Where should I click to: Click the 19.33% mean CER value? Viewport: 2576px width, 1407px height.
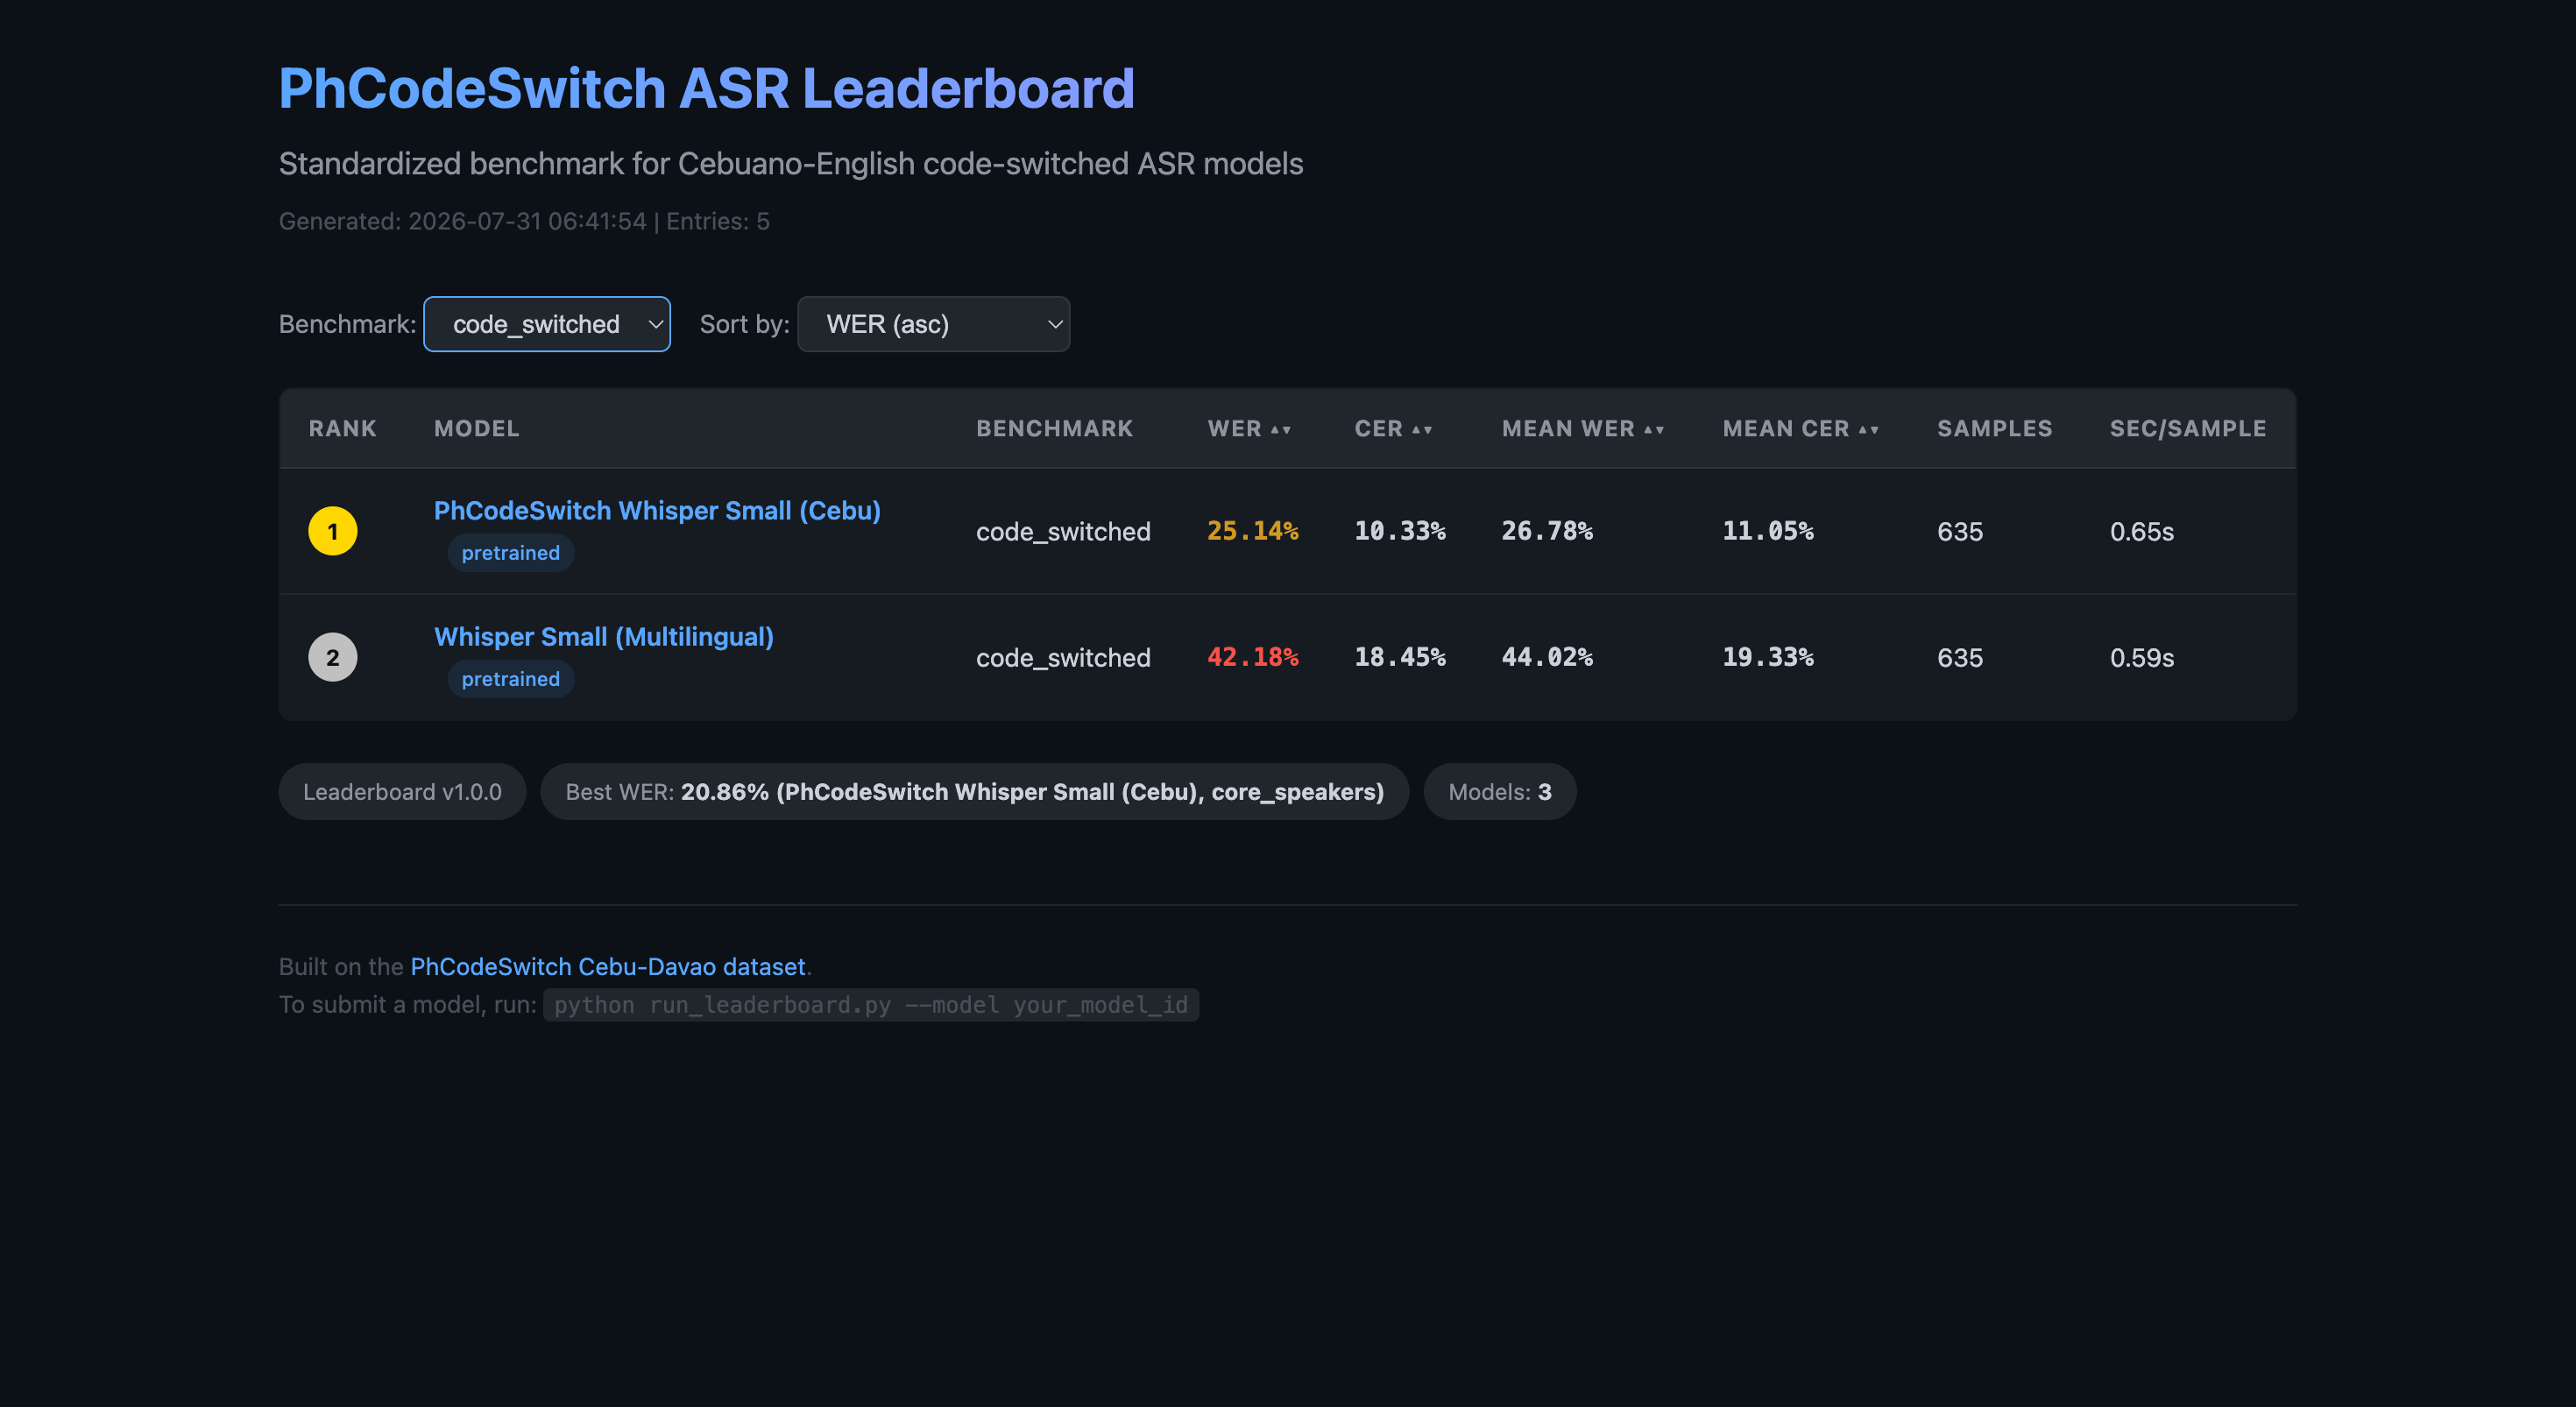click(1768, 657)
